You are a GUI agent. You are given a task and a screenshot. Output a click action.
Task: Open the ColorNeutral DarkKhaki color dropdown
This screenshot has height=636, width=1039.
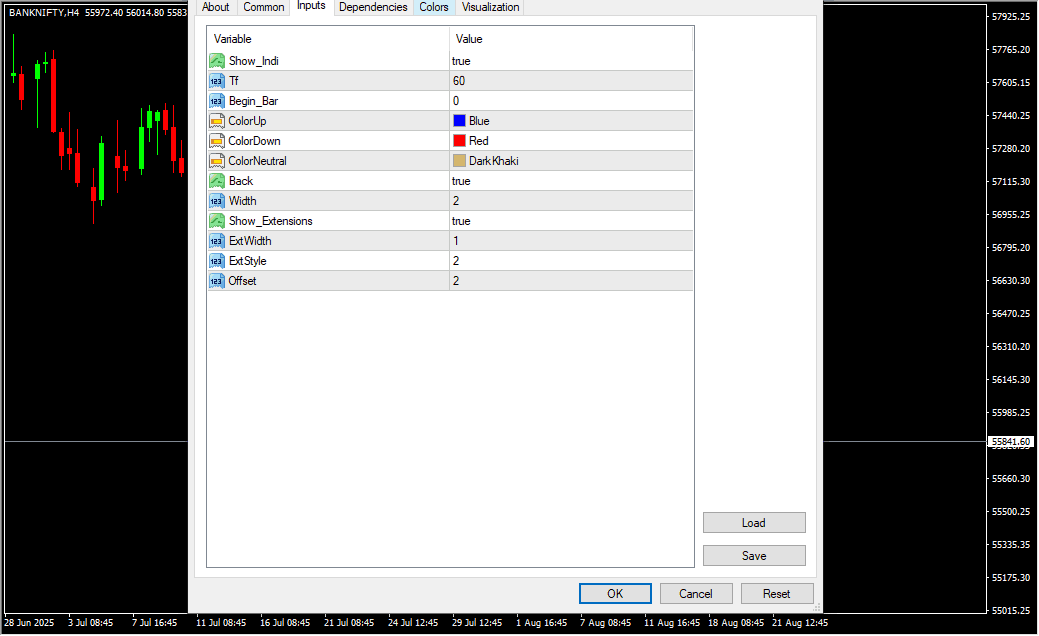click(x=570, y=161)
